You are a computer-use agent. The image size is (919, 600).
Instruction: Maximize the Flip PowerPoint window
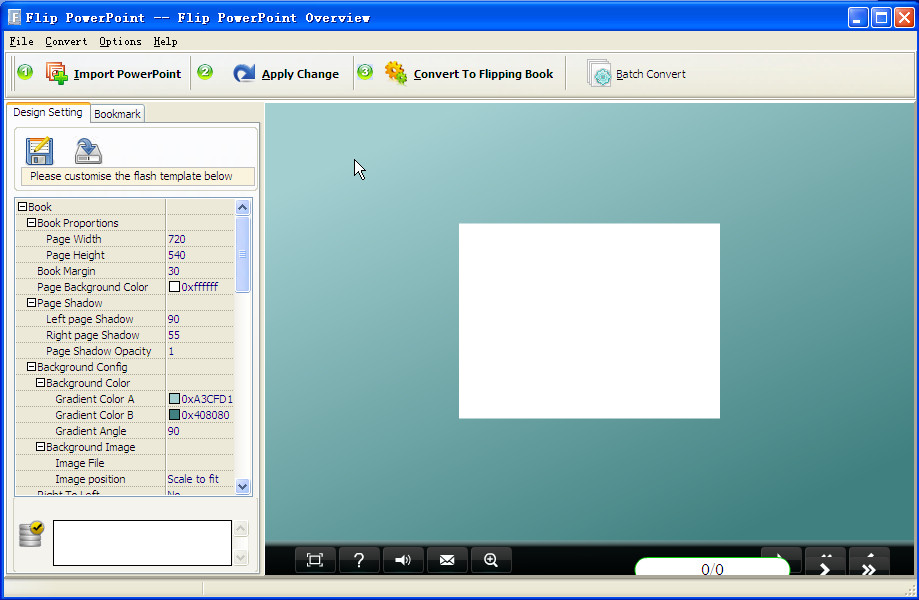[x=881, y=18]
